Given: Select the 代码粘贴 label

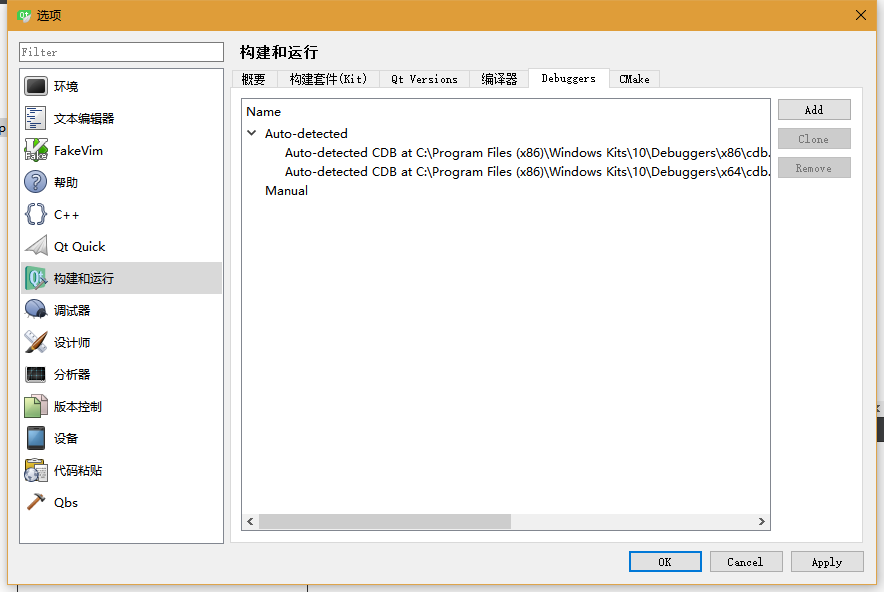Looking at the screenshot, I should click(78, 470).
